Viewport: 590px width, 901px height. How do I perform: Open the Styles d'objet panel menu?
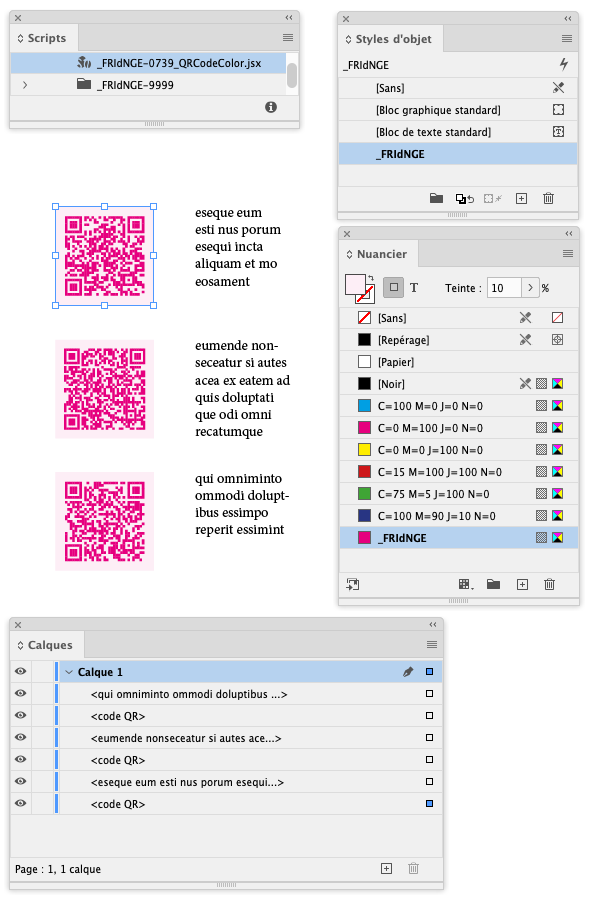tap(566, 39)
